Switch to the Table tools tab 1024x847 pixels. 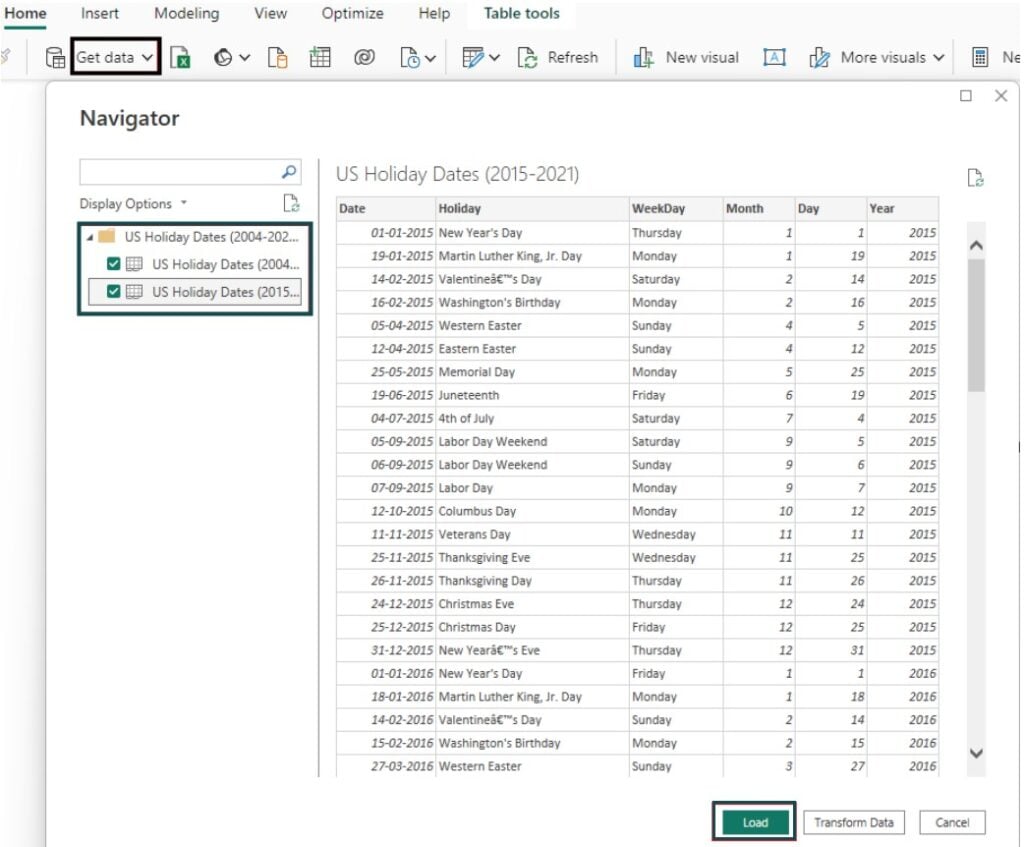[522, 13]
